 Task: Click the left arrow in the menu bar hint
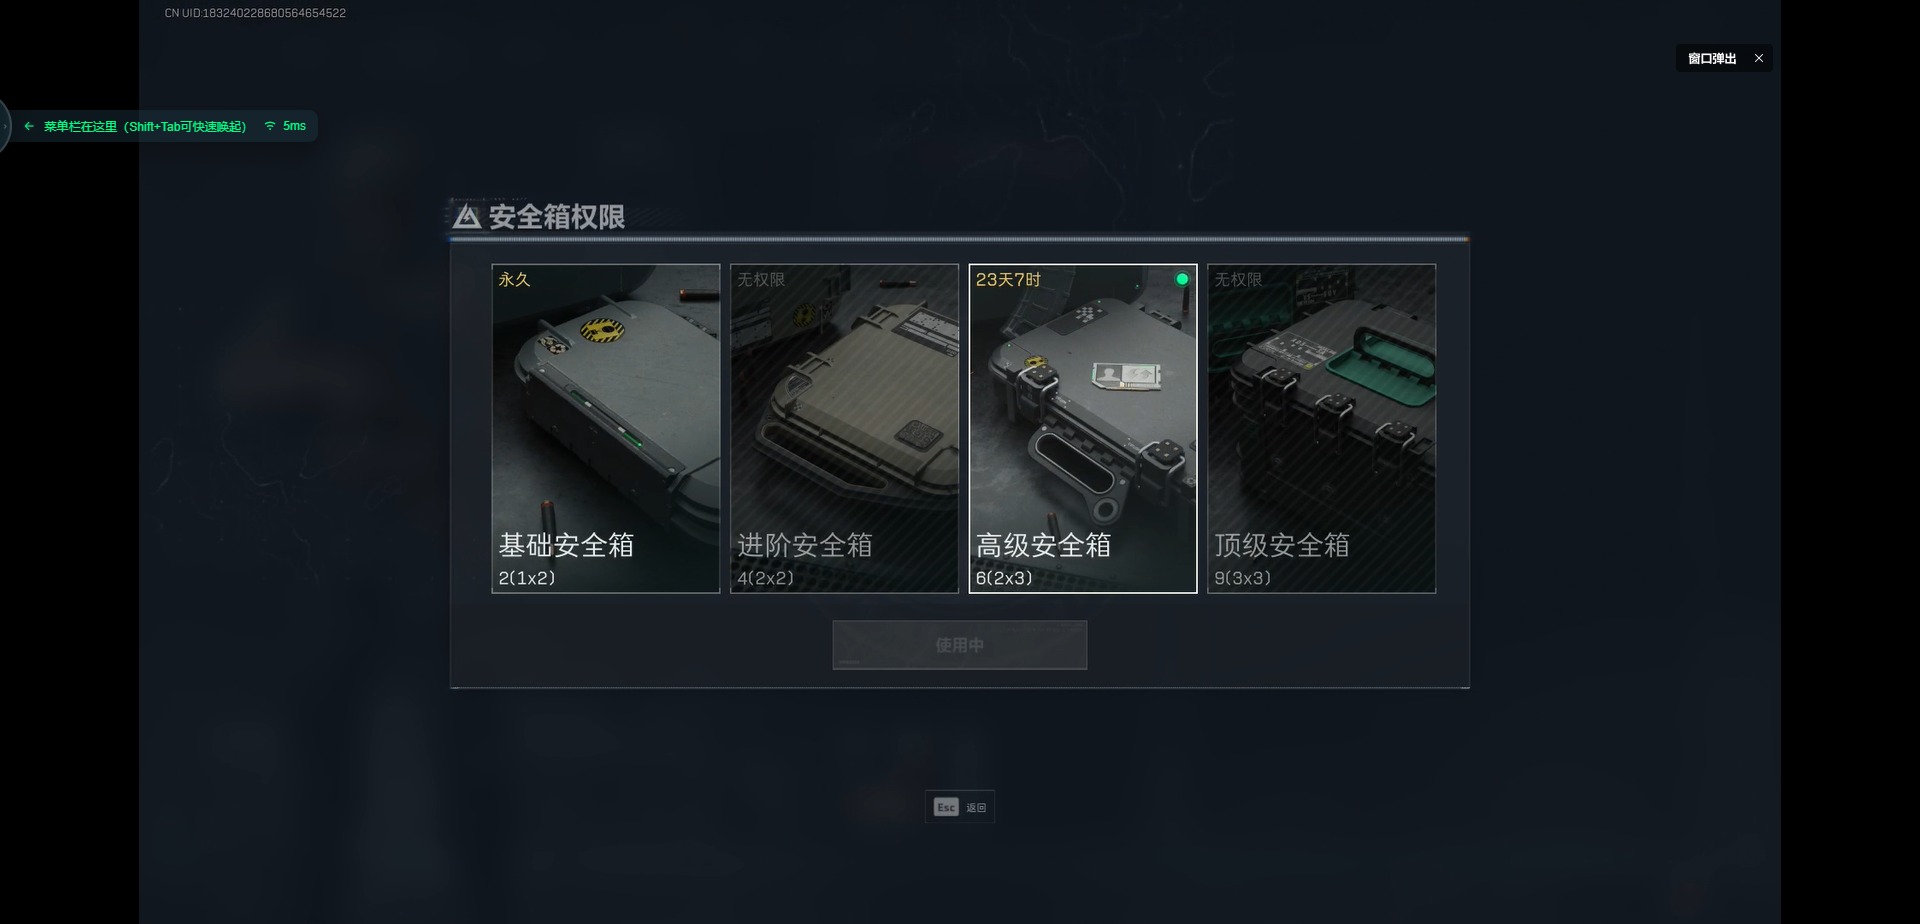point(29,126)
